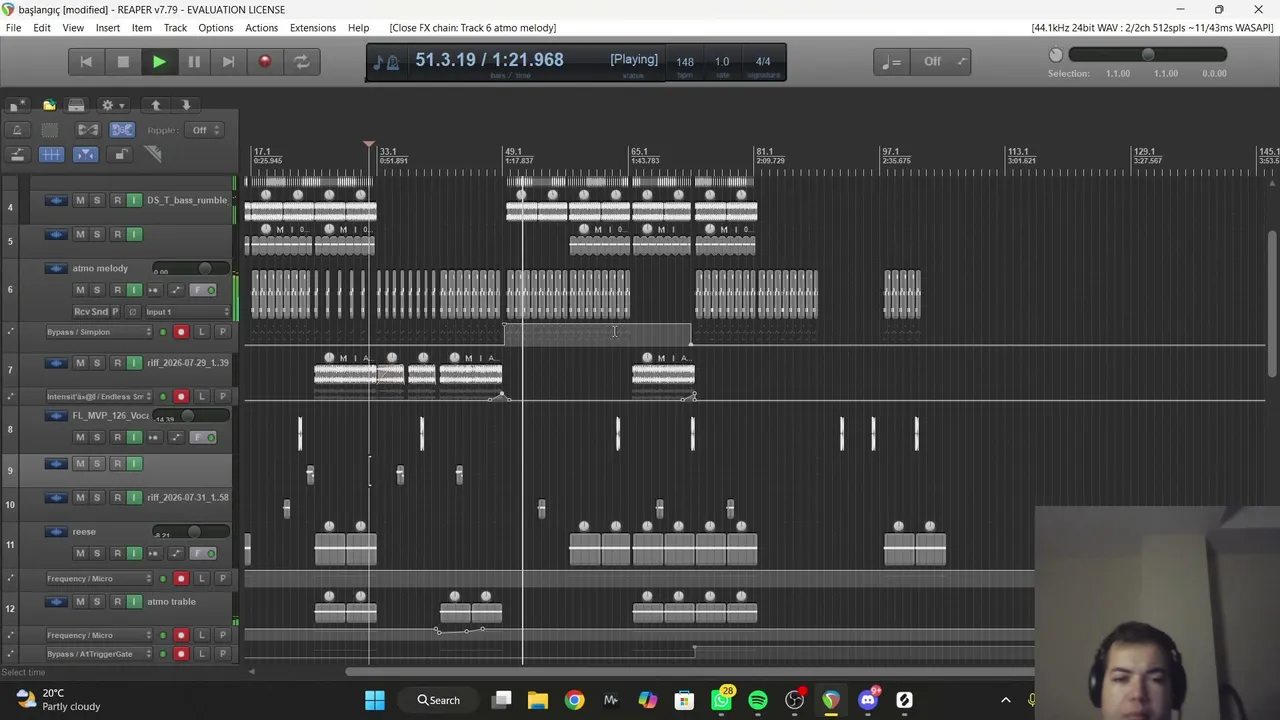Click the red Record transport button
Image resolution: width=1280 pixels, height=720 pixels.
click(x=265, y=62)
